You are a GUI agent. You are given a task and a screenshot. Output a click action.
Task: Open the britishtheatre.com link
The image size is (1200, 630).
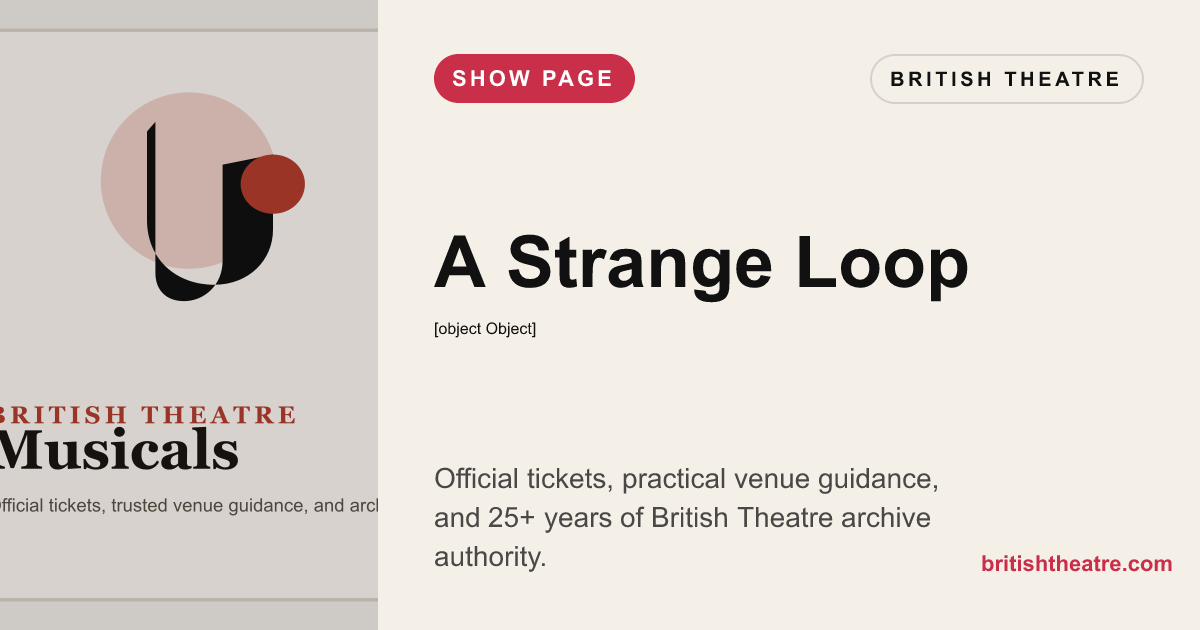[x=1076, y=564]
